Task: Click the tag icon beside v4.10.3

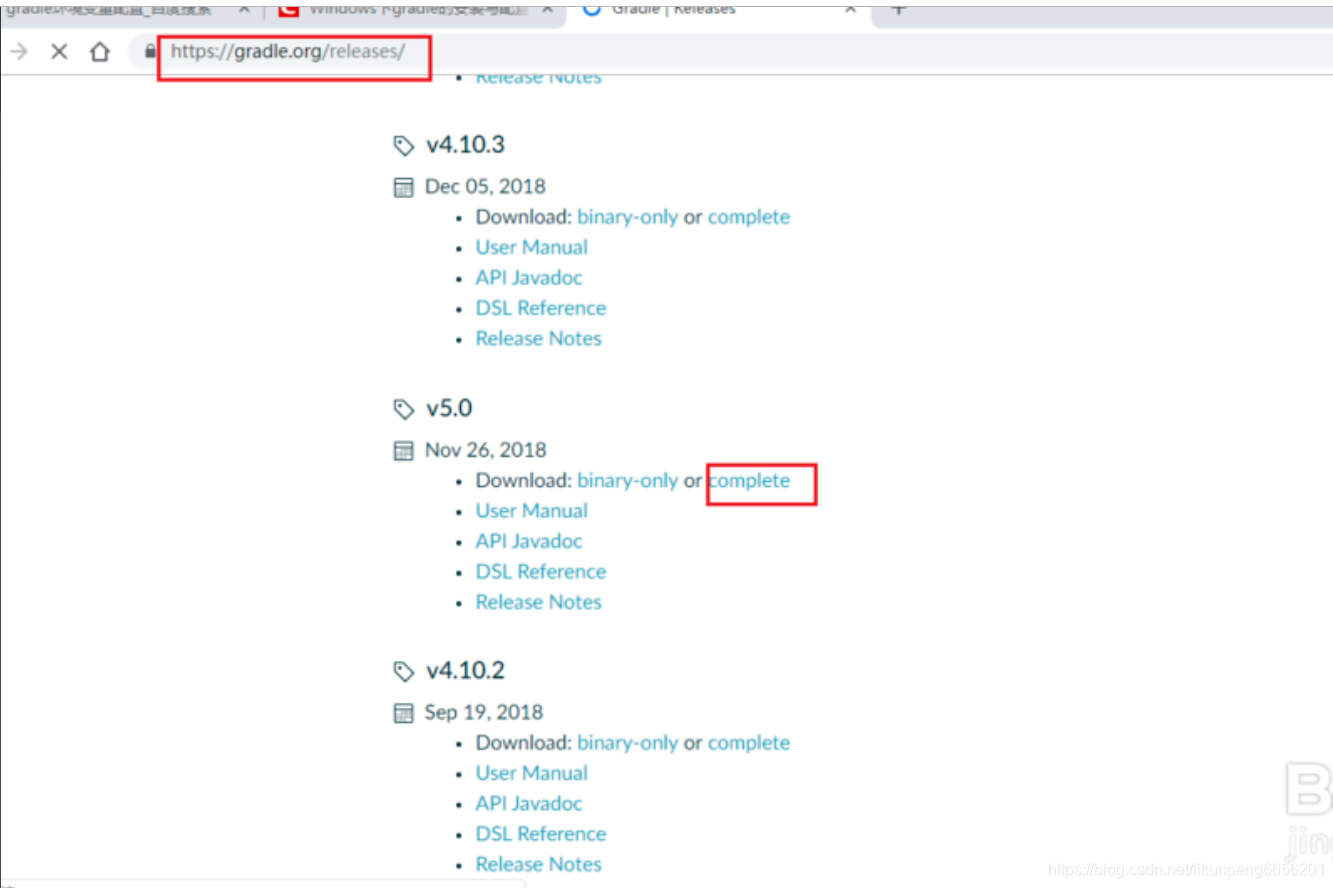Action: pos(403,146)
